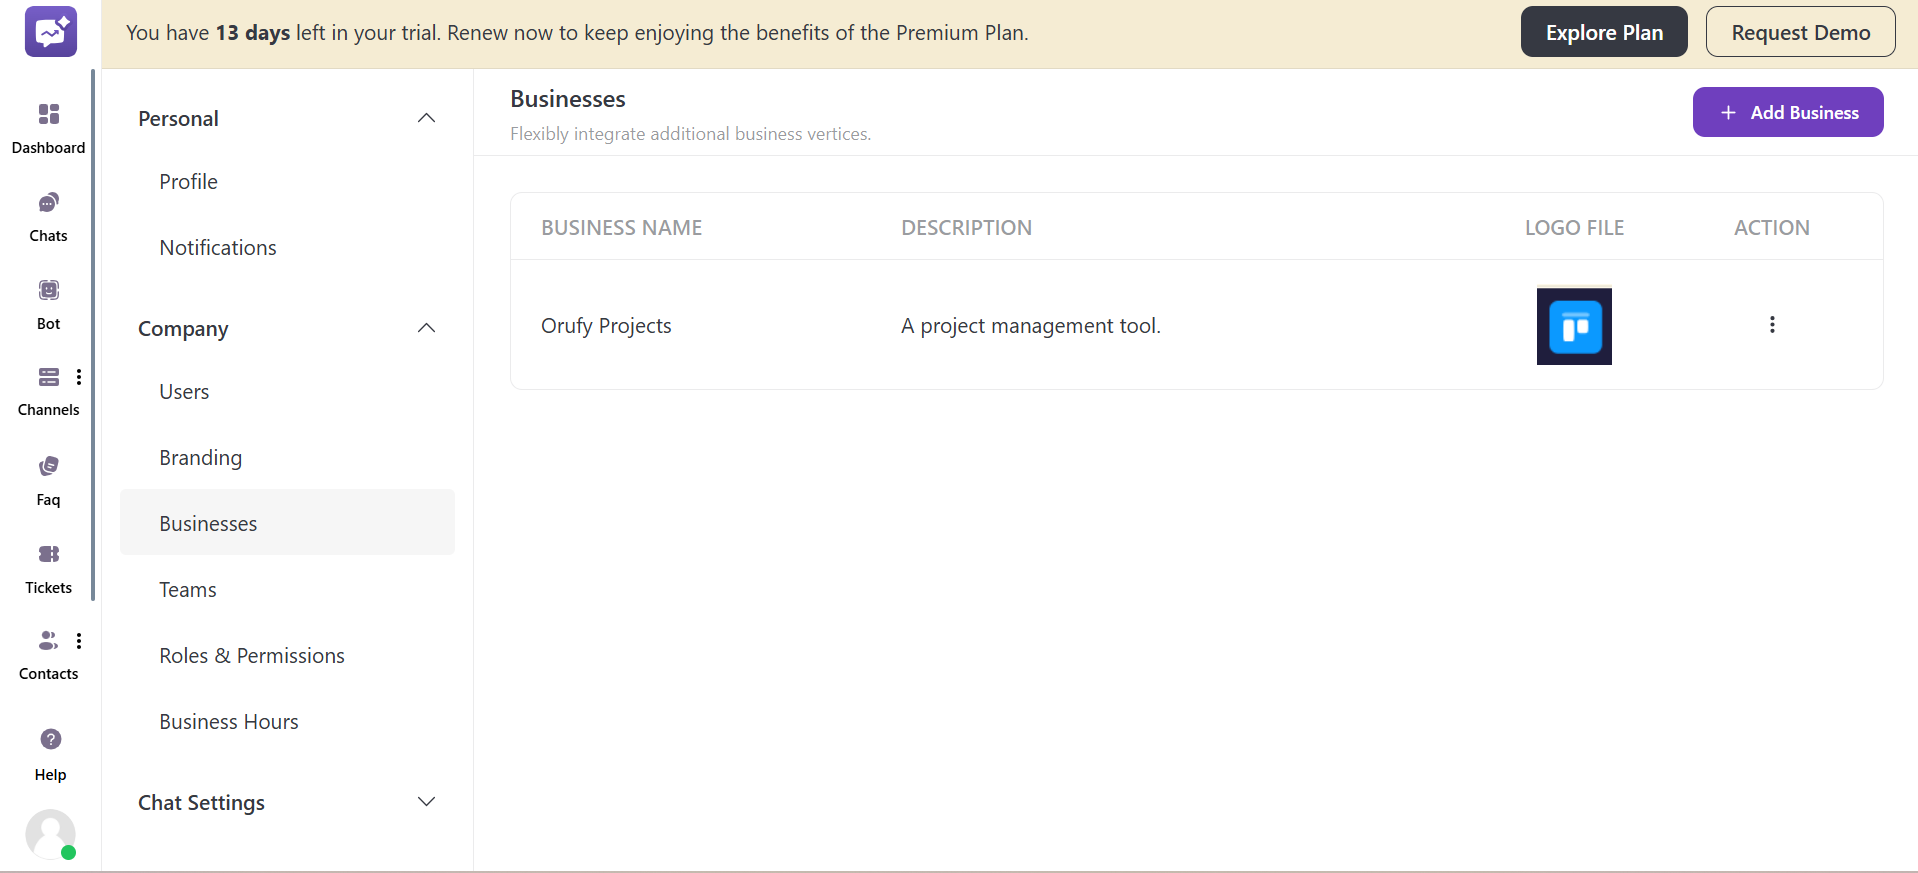Click the sidebar vertical scrollbar

(93, 335)
